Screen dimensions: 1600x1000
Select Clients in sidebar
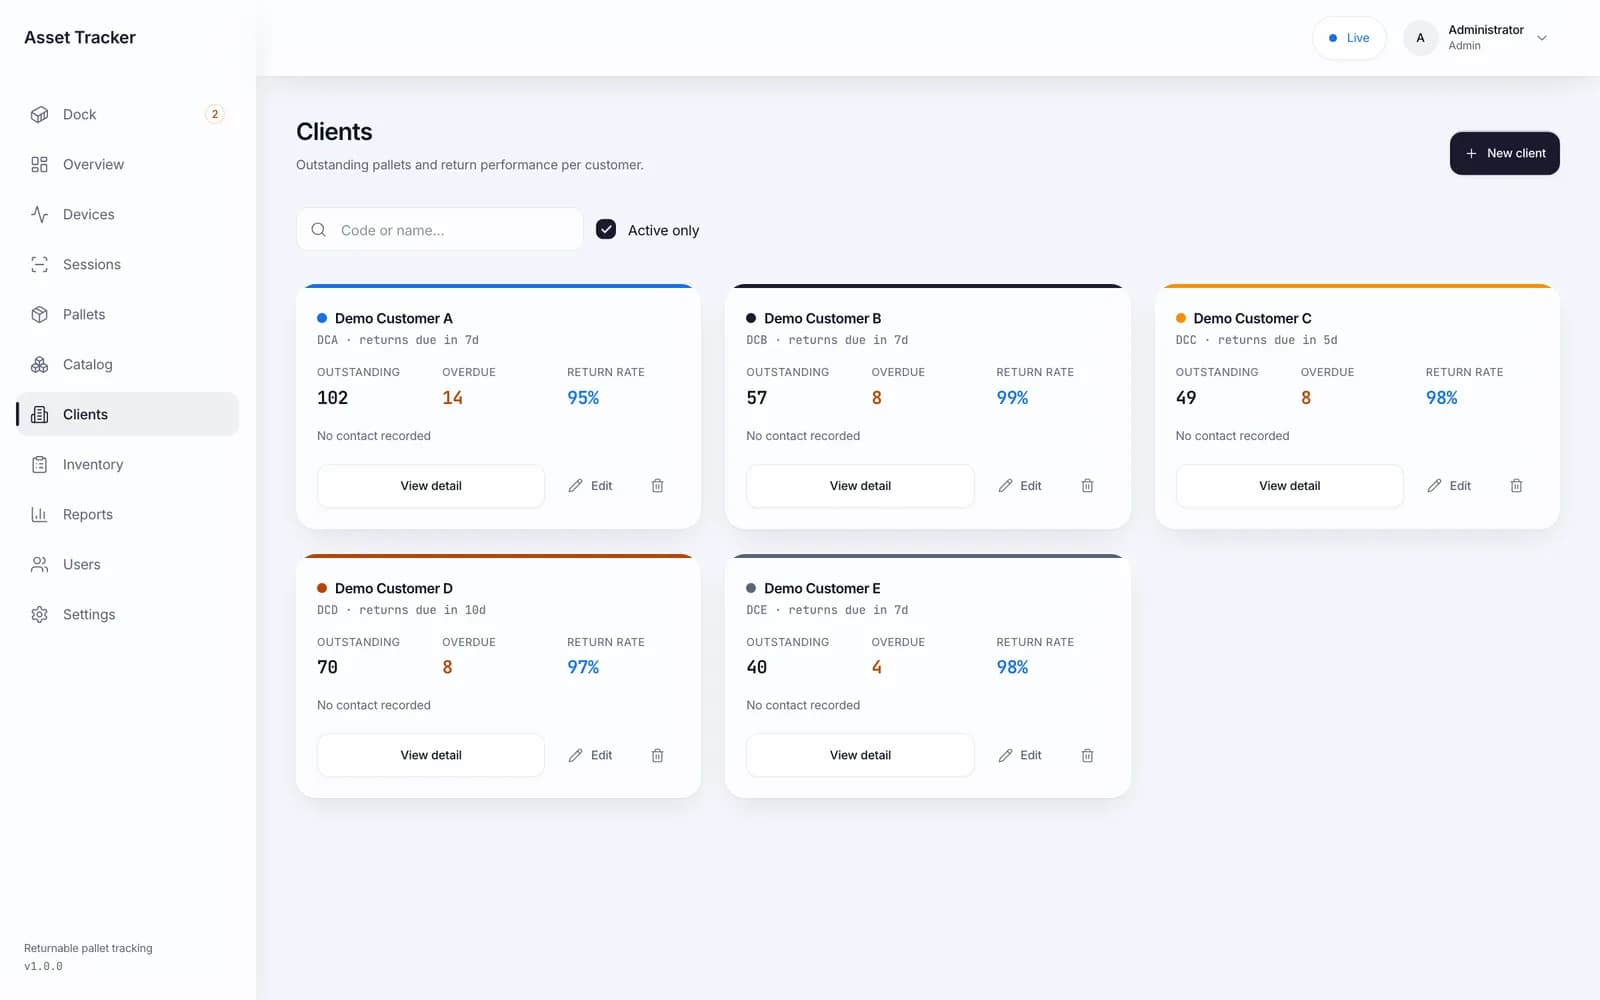click(x=127, y=414)
